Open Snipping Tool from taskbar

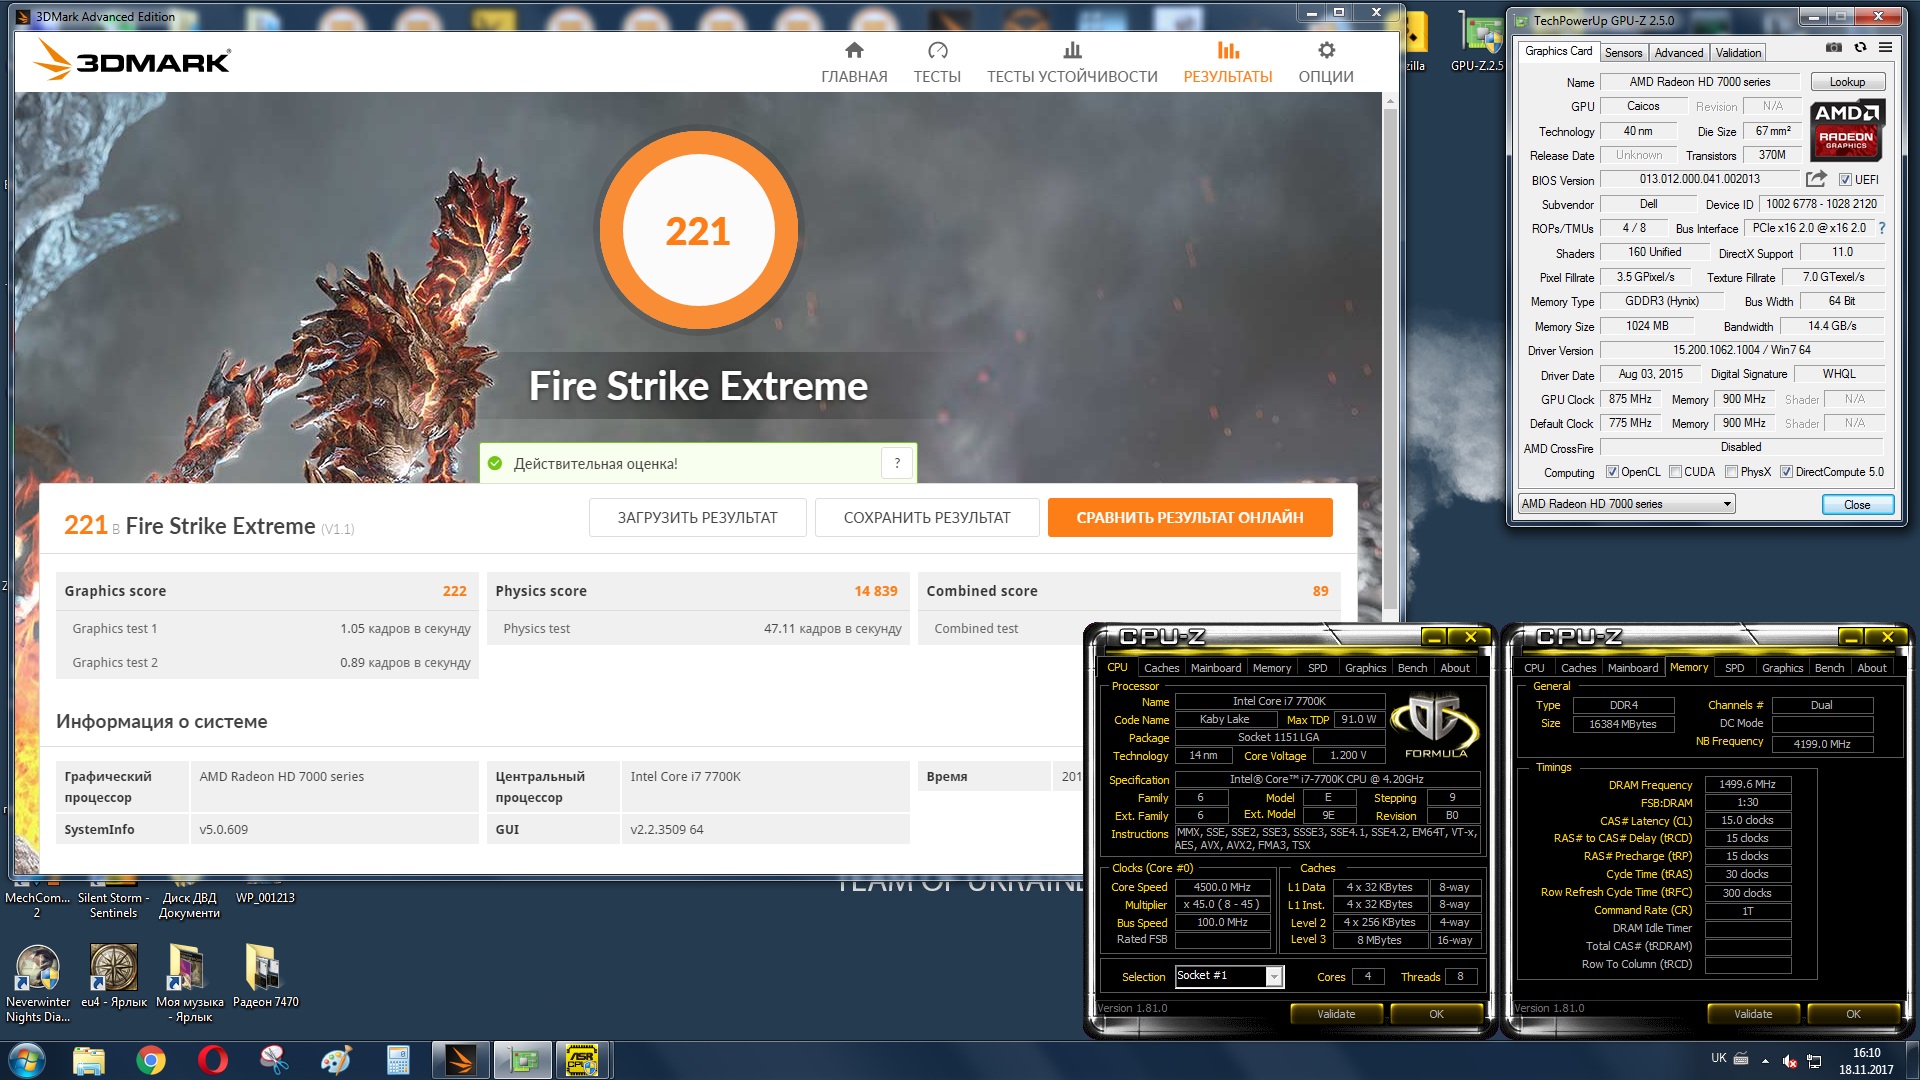pyautogui.click(x=274, y=1060)
